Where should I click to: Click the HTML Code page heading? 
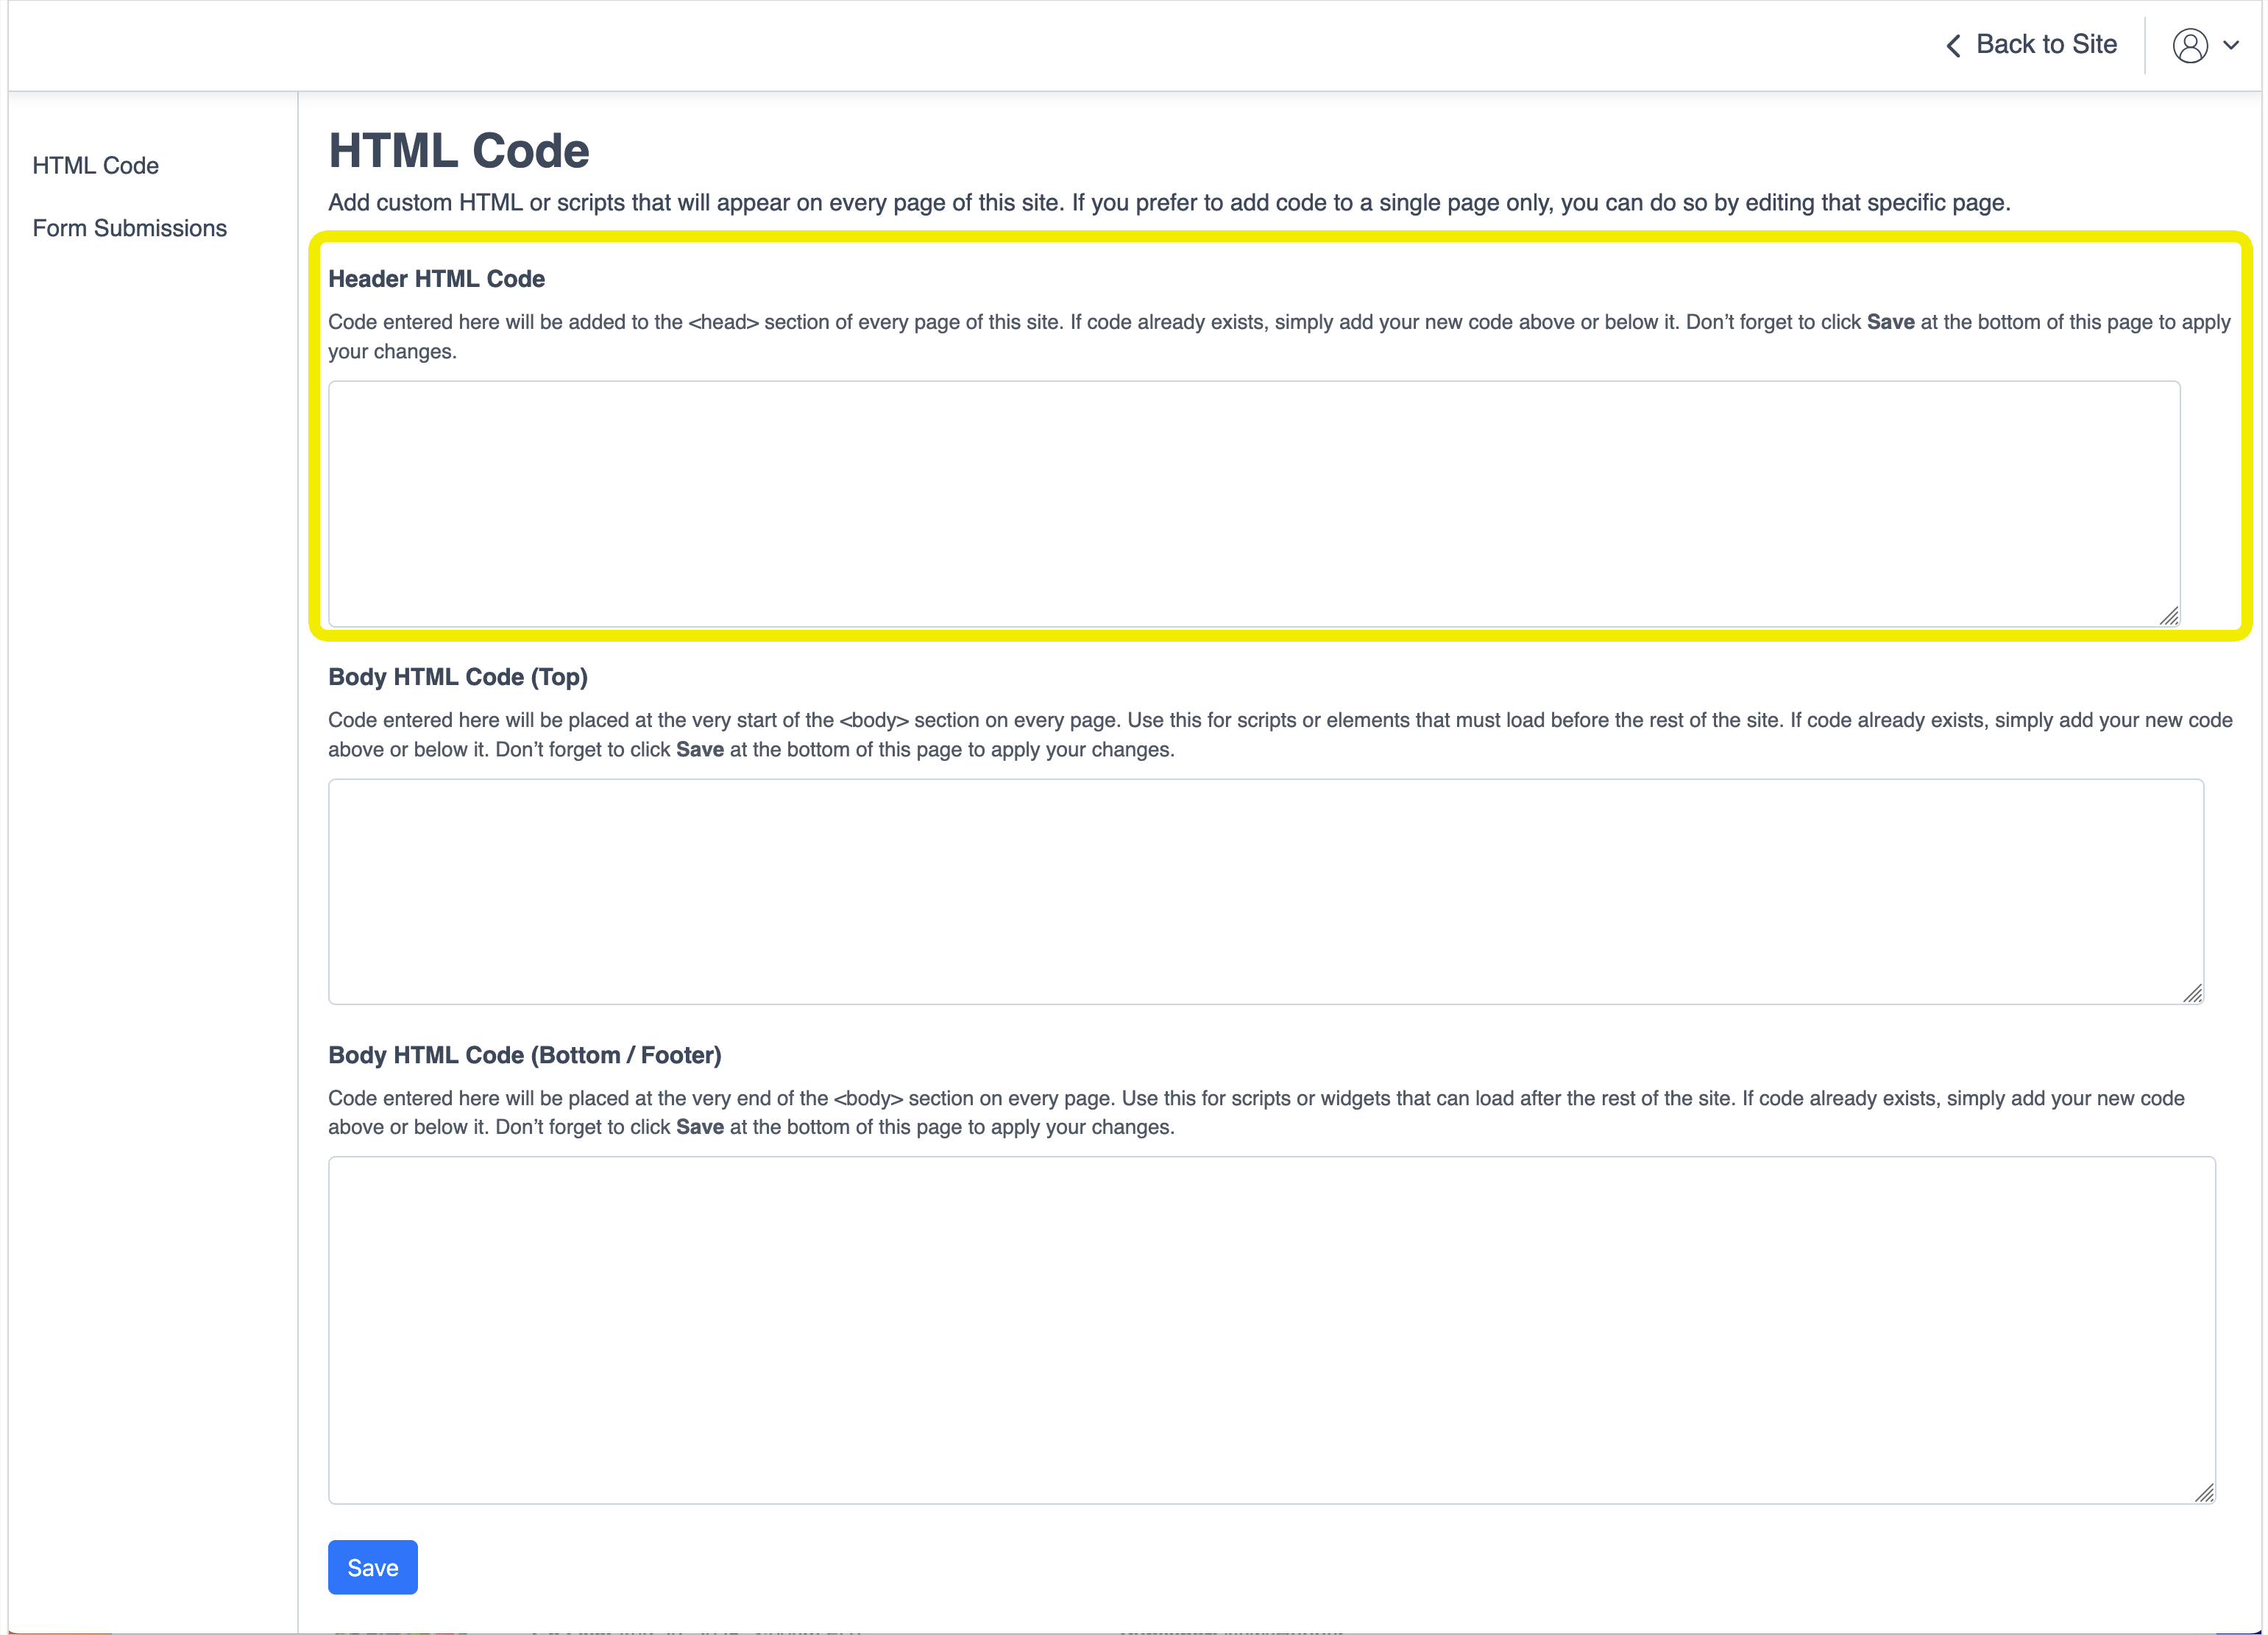(459, 151)
